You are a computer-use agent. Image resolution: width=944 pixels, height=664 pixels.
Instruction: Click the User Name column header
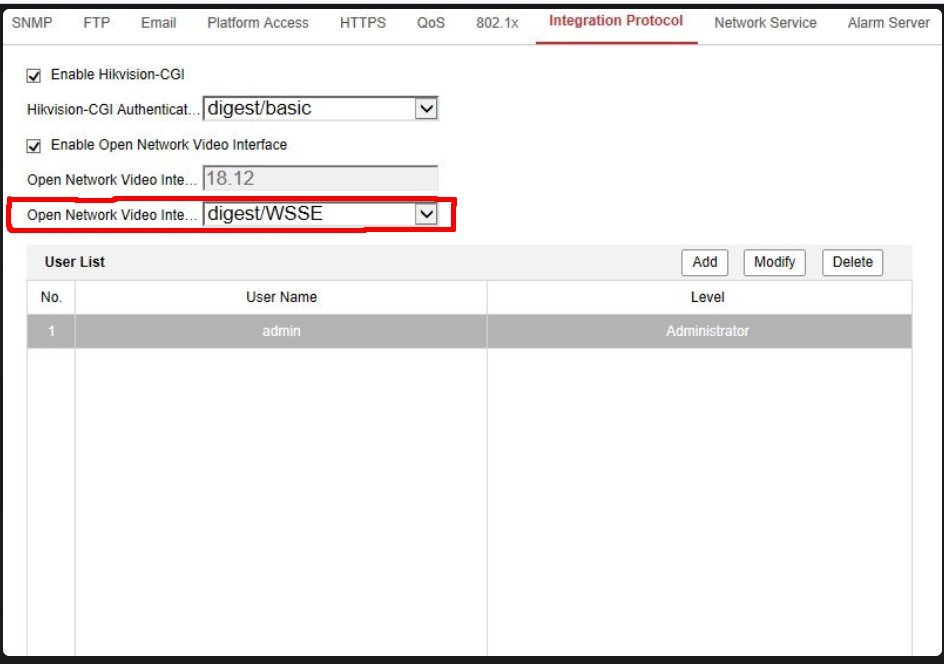[x=281, y=297]
